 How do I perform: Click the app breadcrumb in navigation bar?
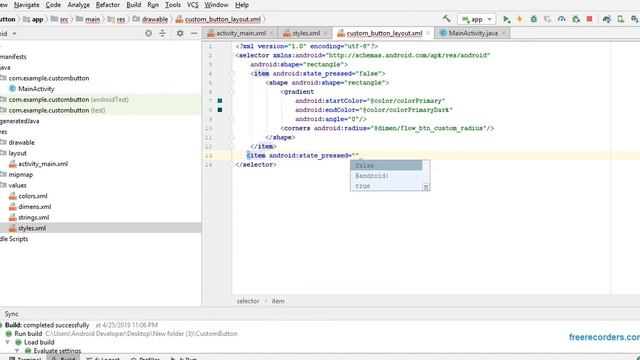tap(34, 19)
